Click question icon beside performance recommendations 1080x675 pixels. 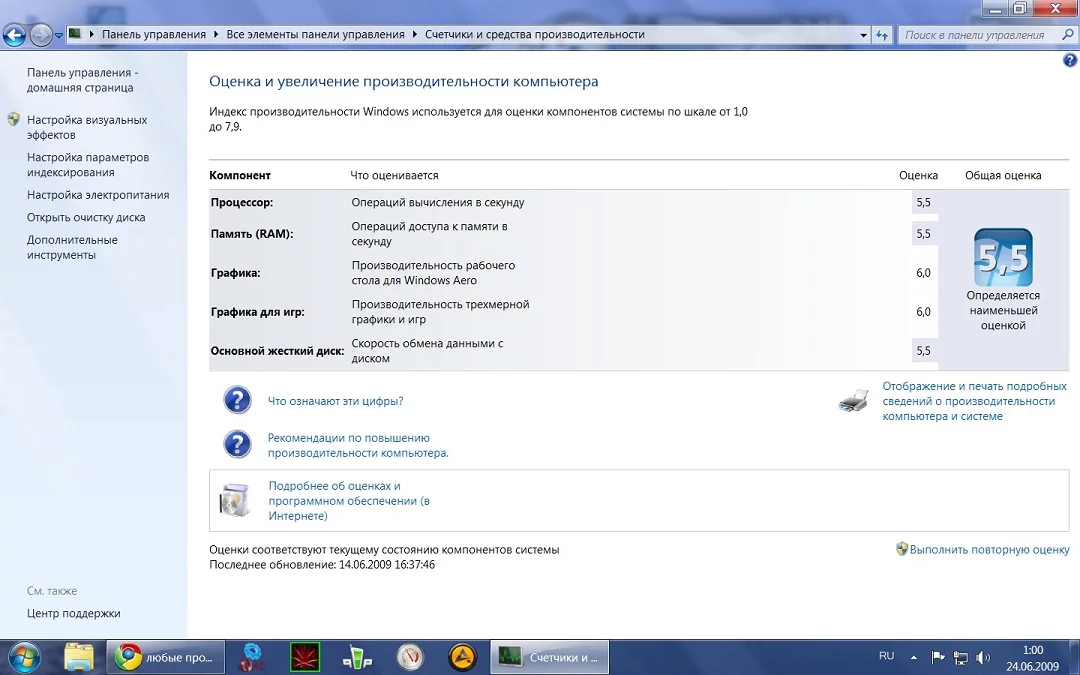click(x=238, y=444)
